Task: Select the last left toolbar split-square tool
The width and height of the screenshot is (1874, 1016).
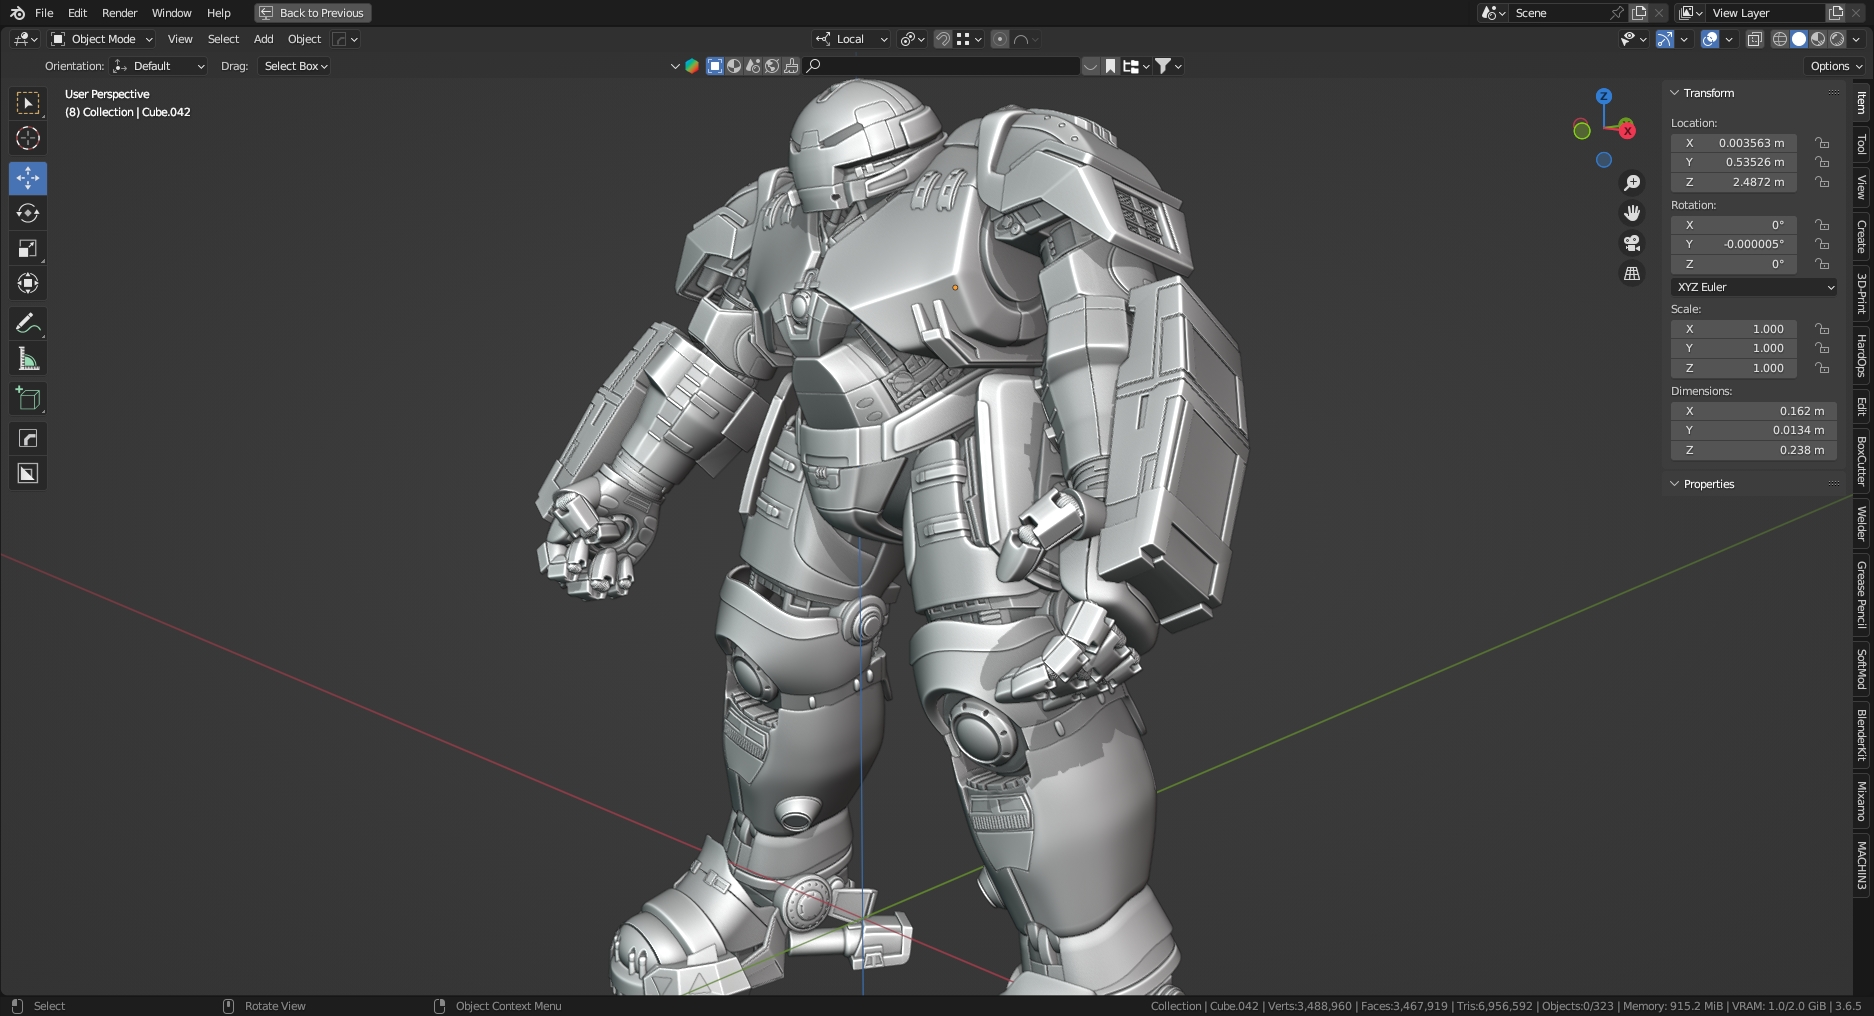Action: click(28, 473)
